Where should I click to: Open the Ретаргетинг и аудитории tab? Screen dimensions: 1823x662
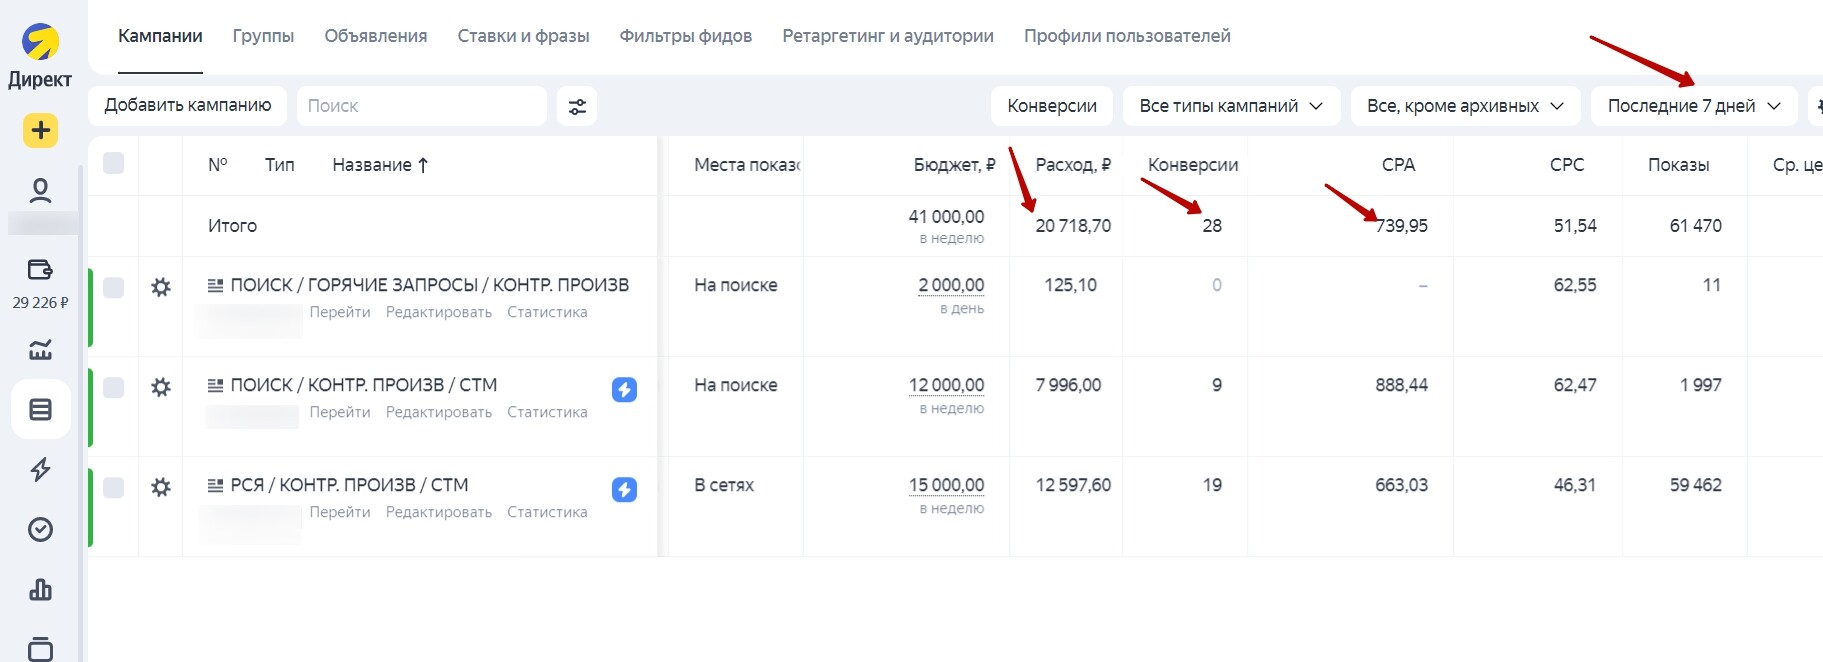pyautogui.click(x=887, y=36)
